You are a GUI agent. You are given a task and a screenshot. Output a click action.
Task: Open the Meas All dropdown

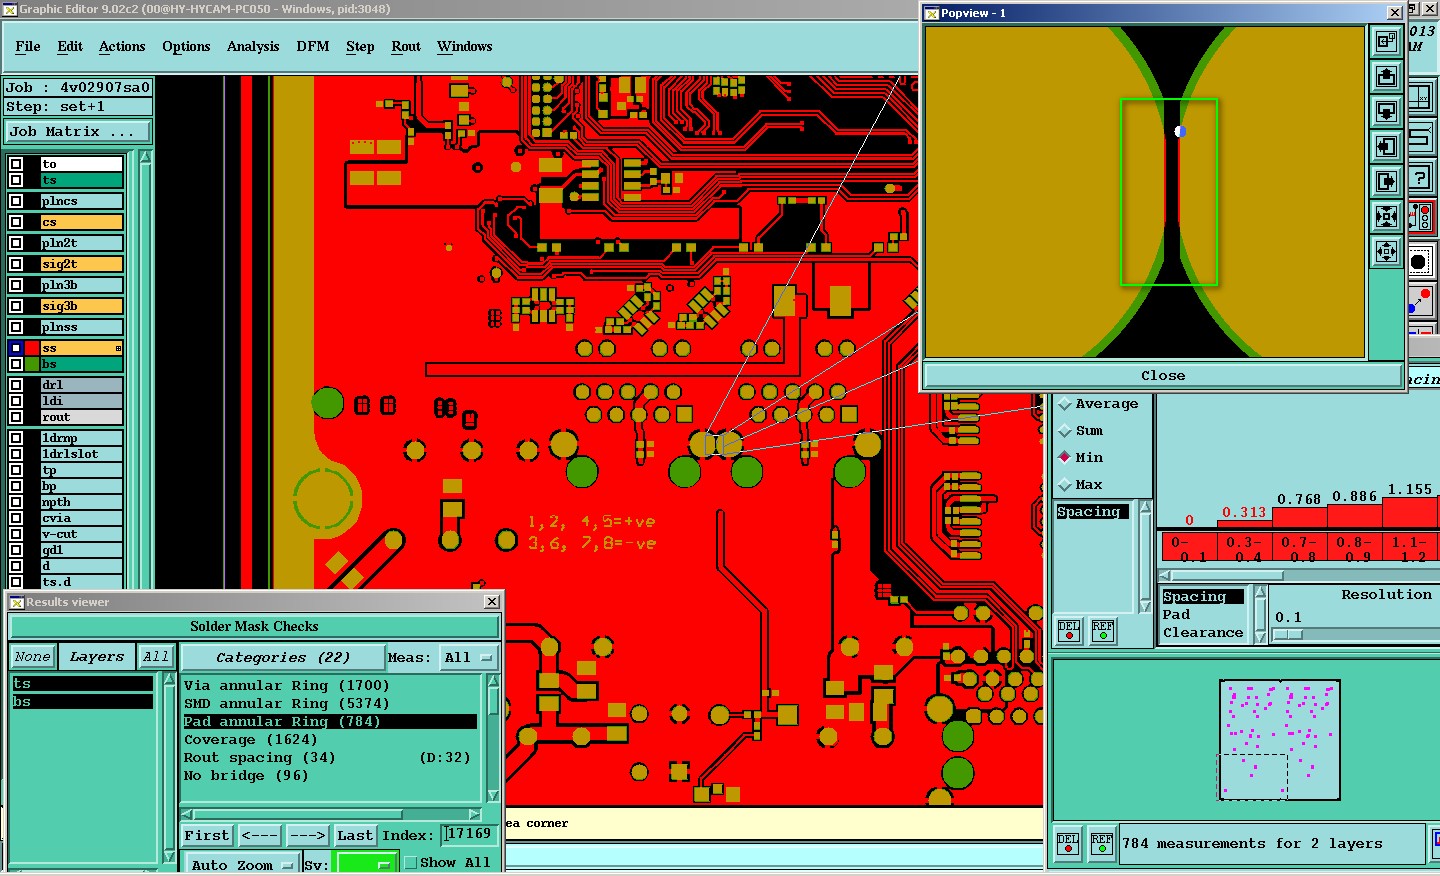(x=469, y=657)
